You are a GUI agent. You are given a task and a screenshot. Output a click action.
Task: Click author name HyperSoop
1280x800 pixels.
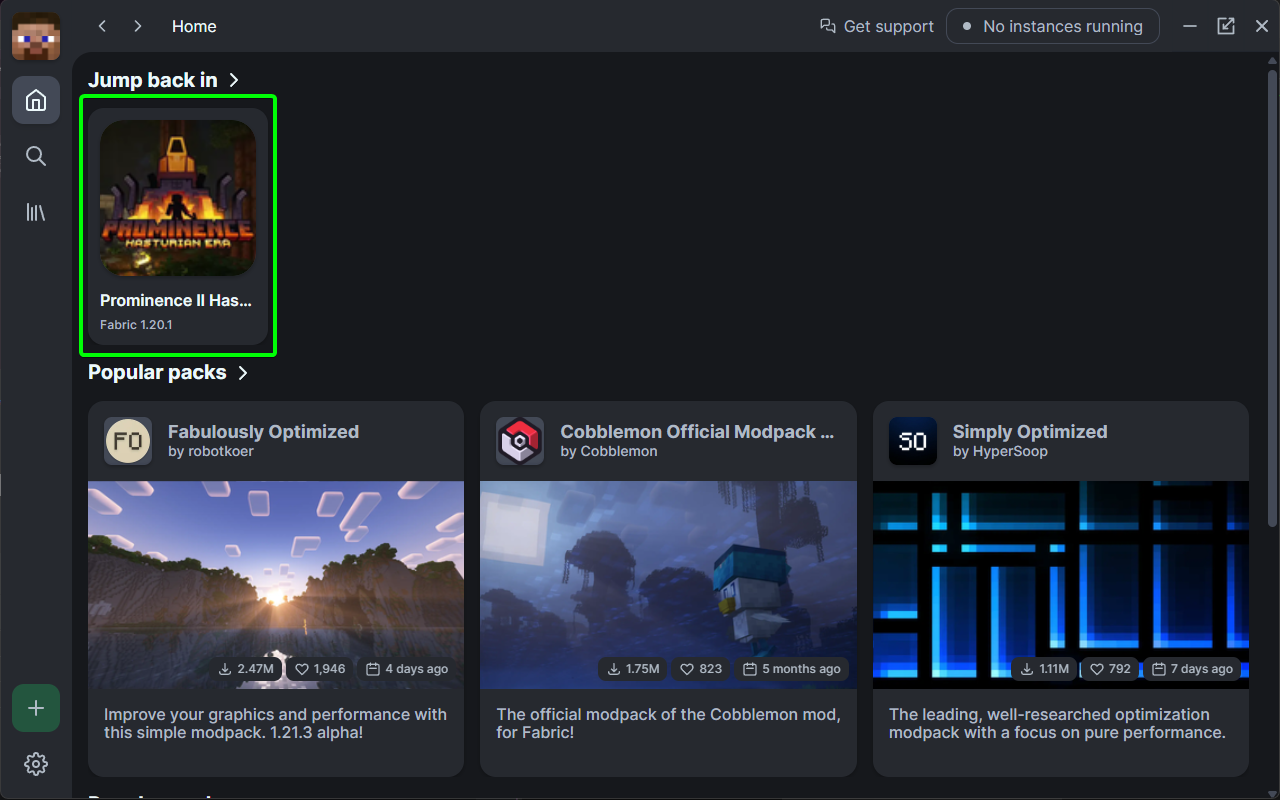(x=1008, y=451)
